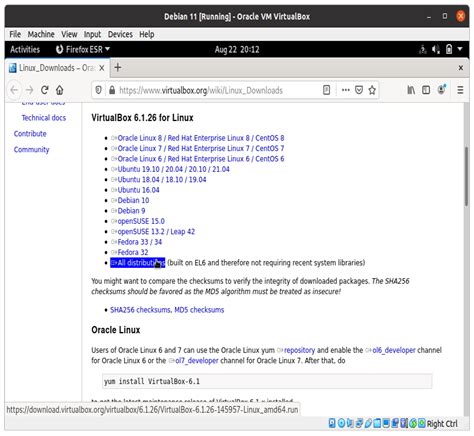Open the Firefox library icon
Image resolution: width=474 pixels, height=436 pixels.
coord(411,90)
